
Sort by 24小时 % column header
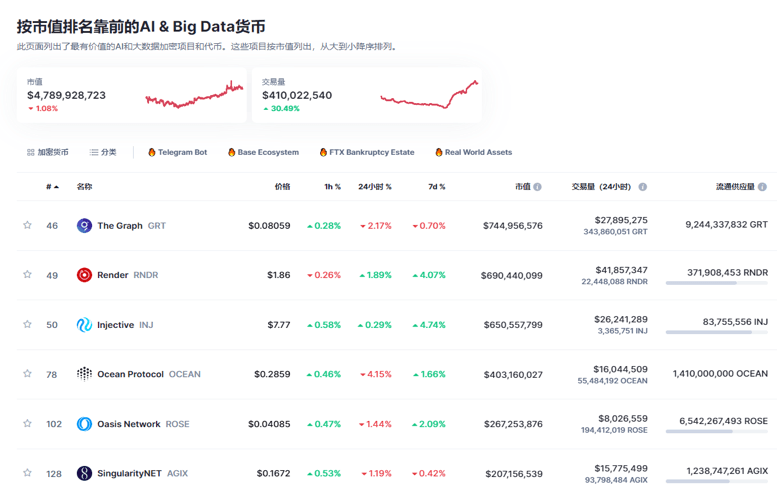point(374,187)
